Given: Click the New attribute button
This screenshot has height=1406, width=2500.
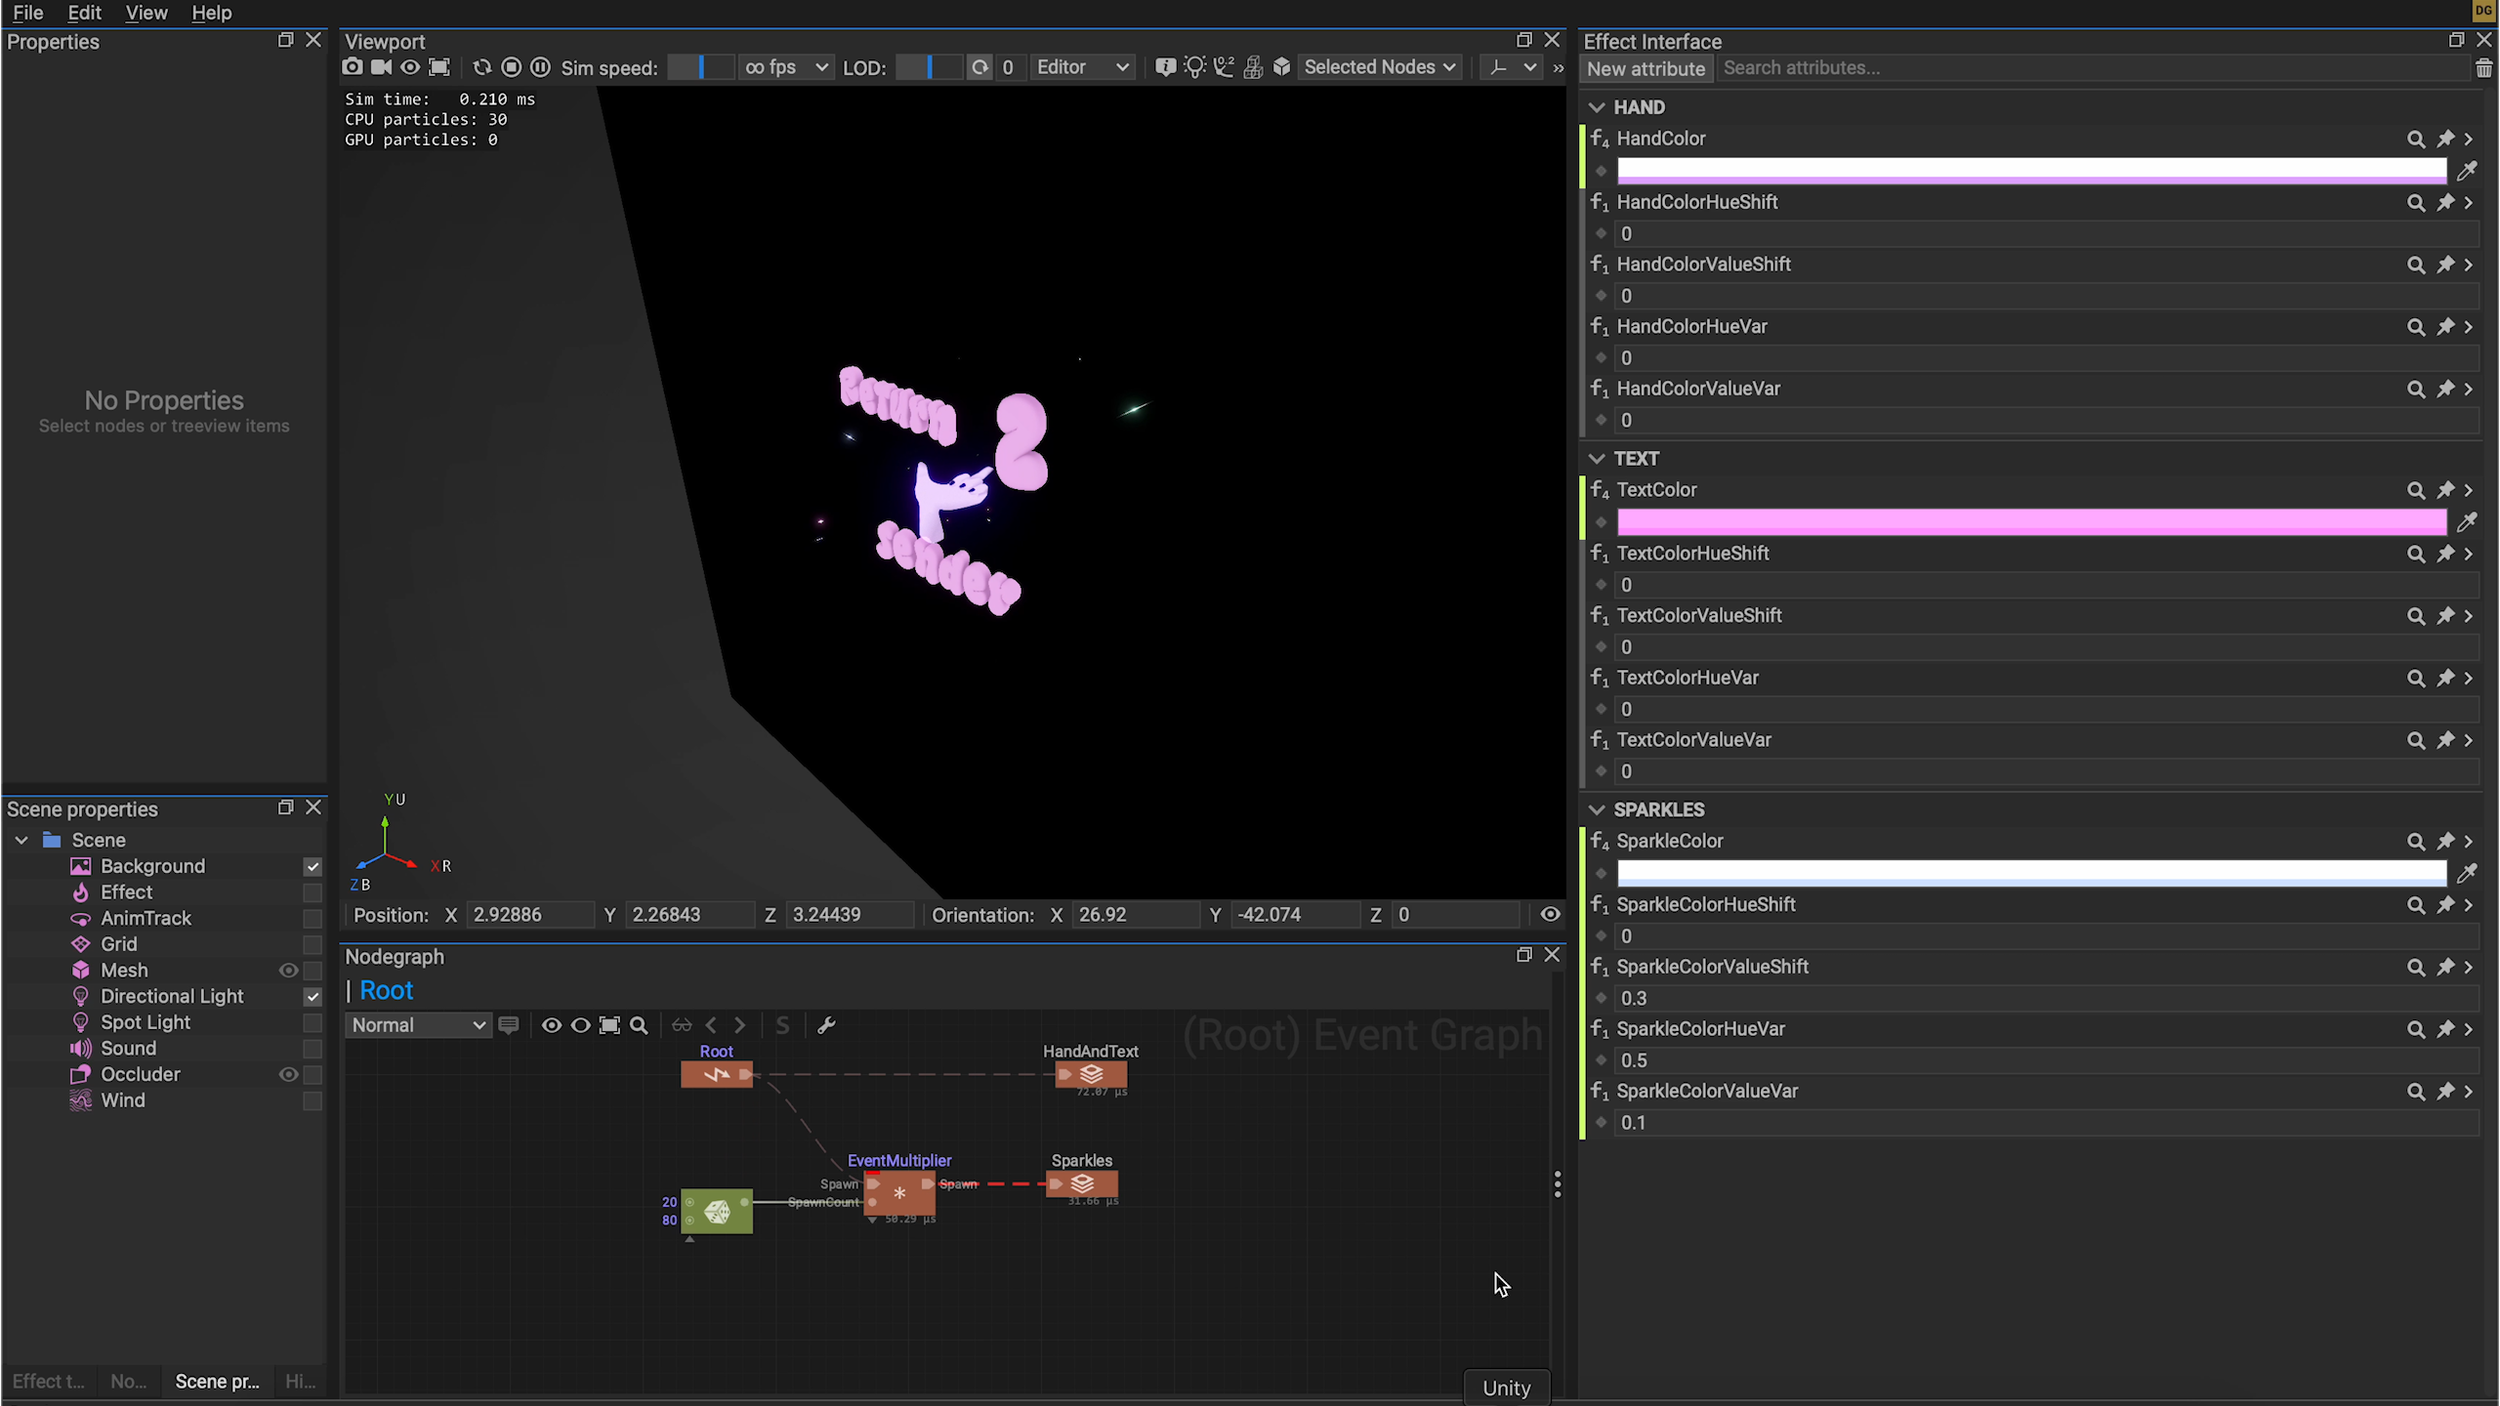Looking at the screenshot, I should (1645, 68).
